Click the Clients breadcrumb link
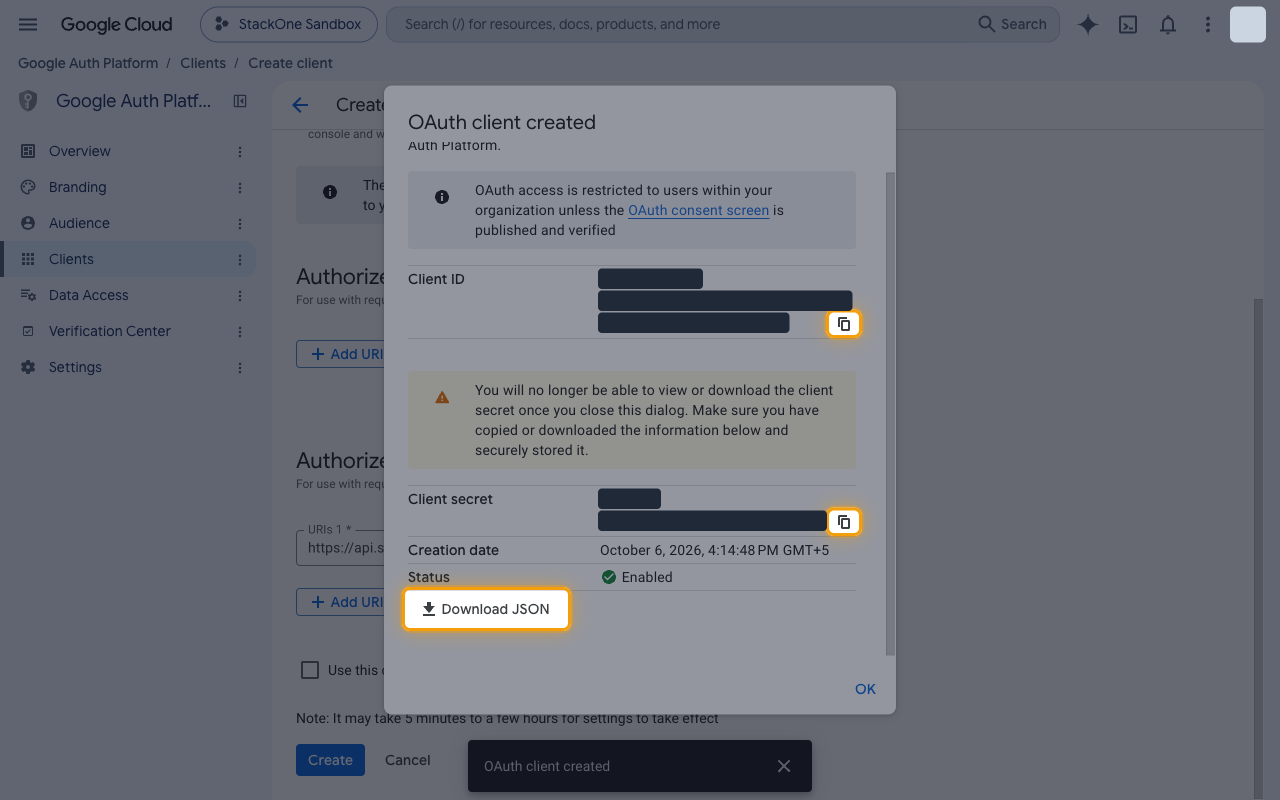Image resolution: width=1280 pixels, height=800 pixels. (203, 63)
